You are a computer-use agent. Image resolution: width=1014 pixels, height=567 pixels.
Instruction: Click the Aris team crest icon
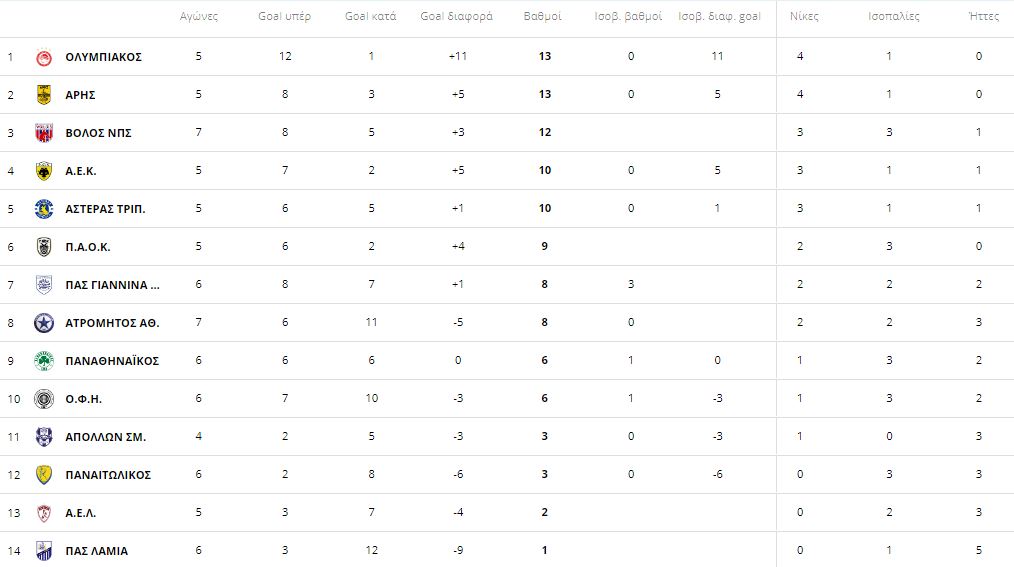(44, 95)
